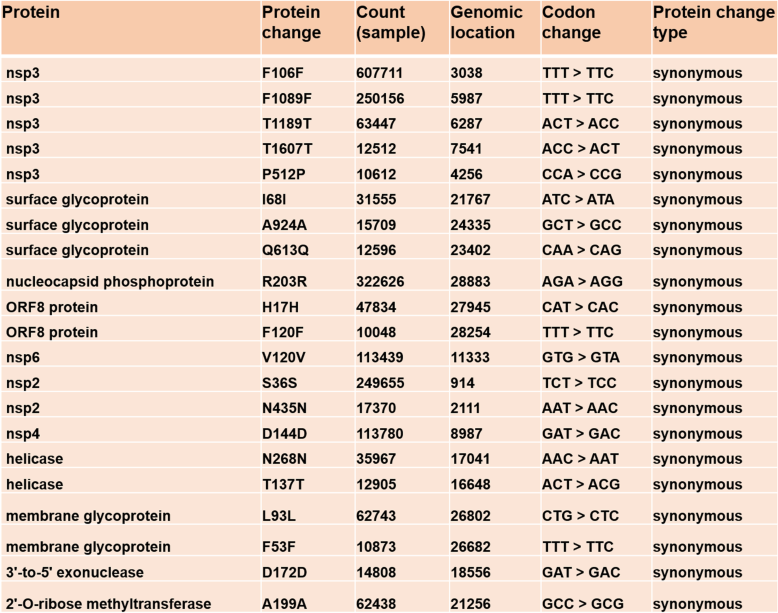778x613 pixels.
Task: Click the count value 250156
Action: tap(381, 99)
